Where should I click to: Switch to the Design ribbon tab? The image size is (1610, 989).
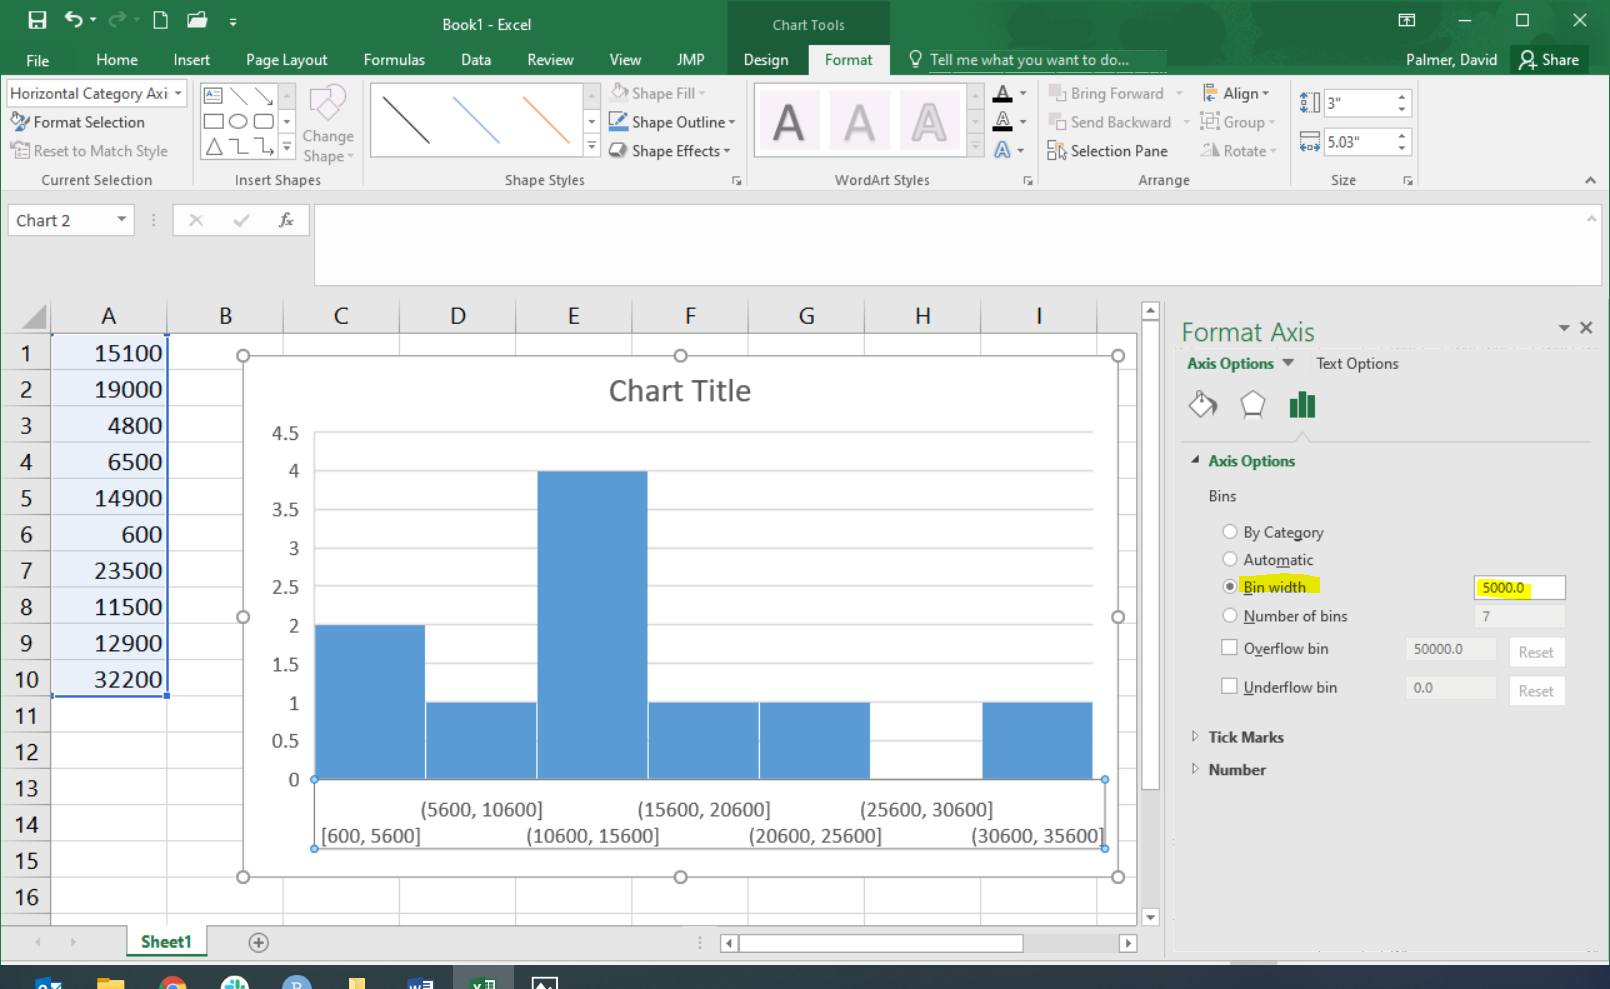click(765, 60)
